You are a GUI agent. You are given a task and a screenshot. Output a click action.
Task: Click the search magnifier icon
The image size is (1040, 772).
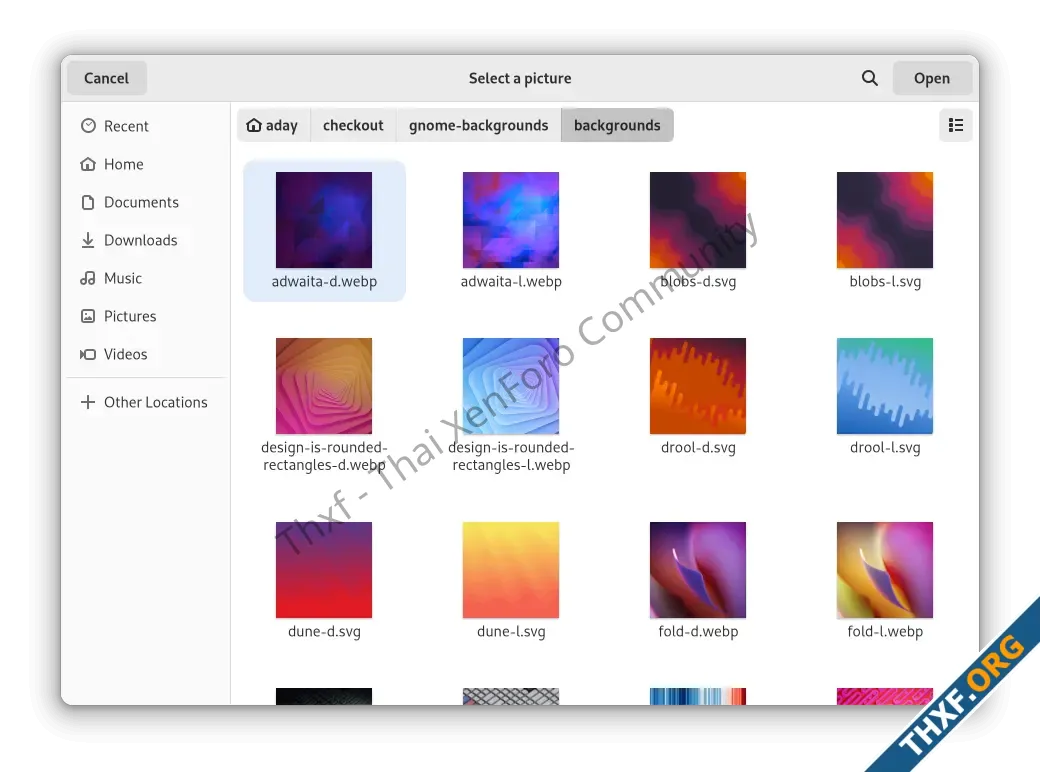pyautogui.click(x=870, y=78)
